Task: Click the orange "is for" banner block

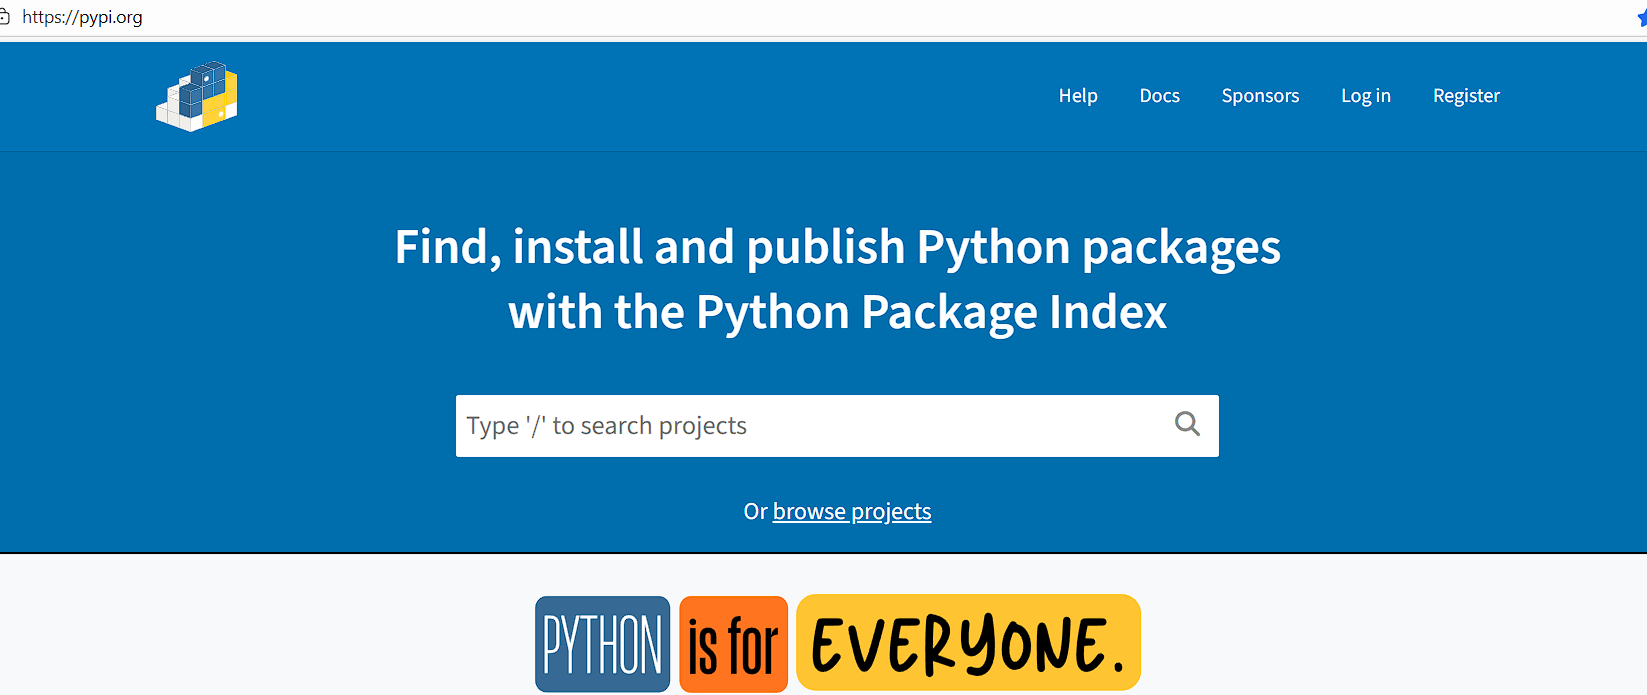Action: click(x=733, y=644)
